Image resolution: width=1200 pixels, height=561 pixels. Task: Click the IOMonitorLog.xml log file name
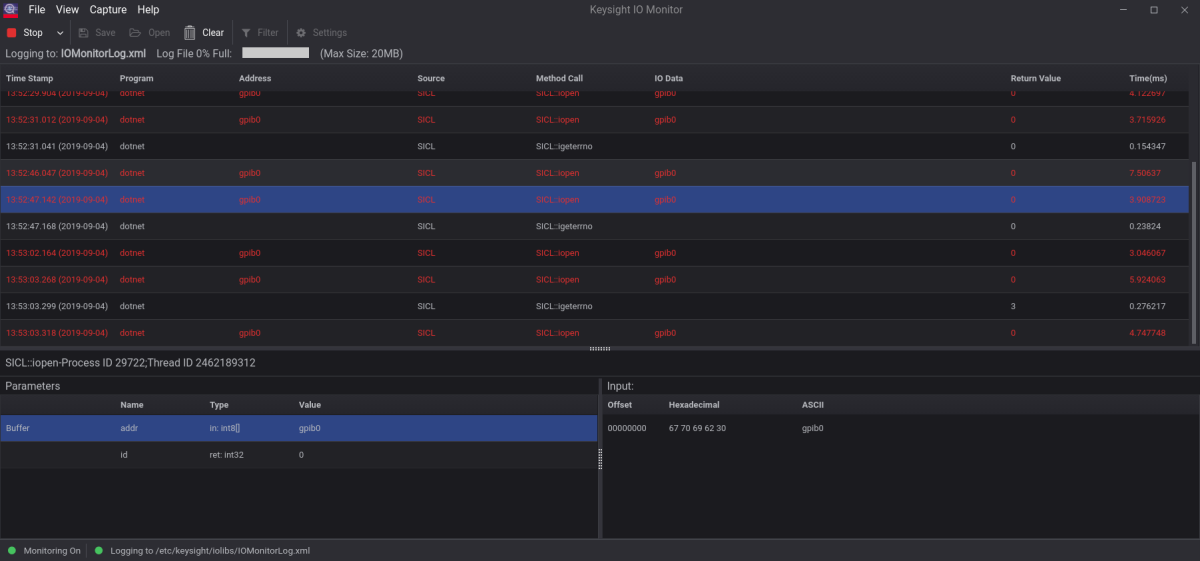[103, 53]
